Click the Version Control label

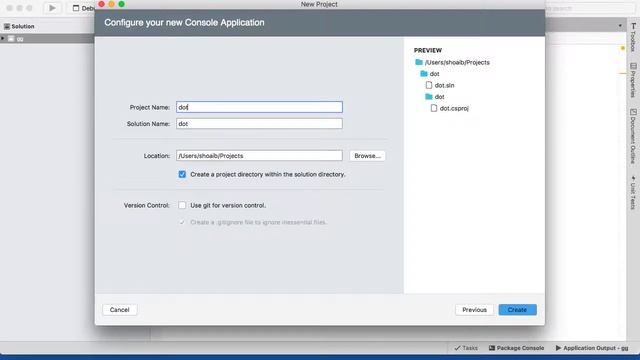point(147,205)
